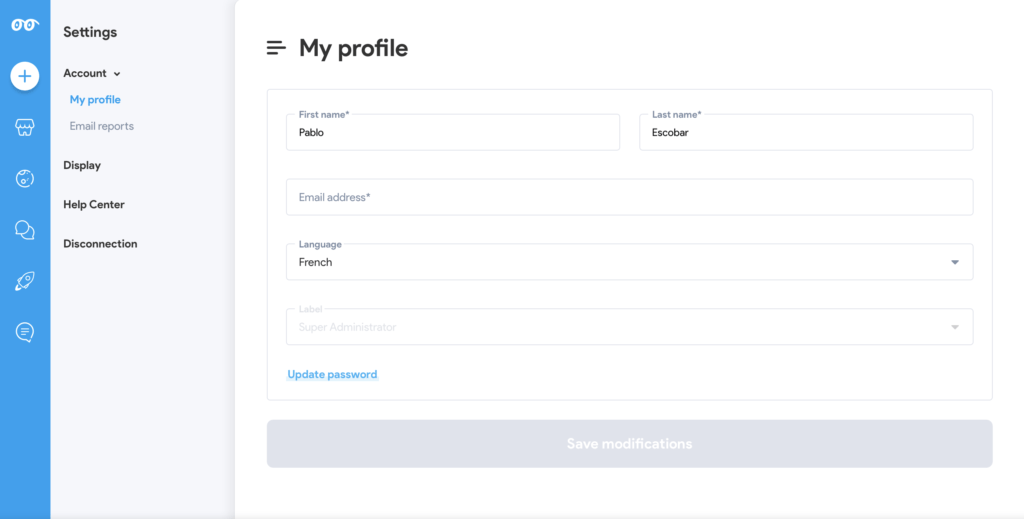
Task: Open the Language dropdown arrow
Action: click(955, 262)
